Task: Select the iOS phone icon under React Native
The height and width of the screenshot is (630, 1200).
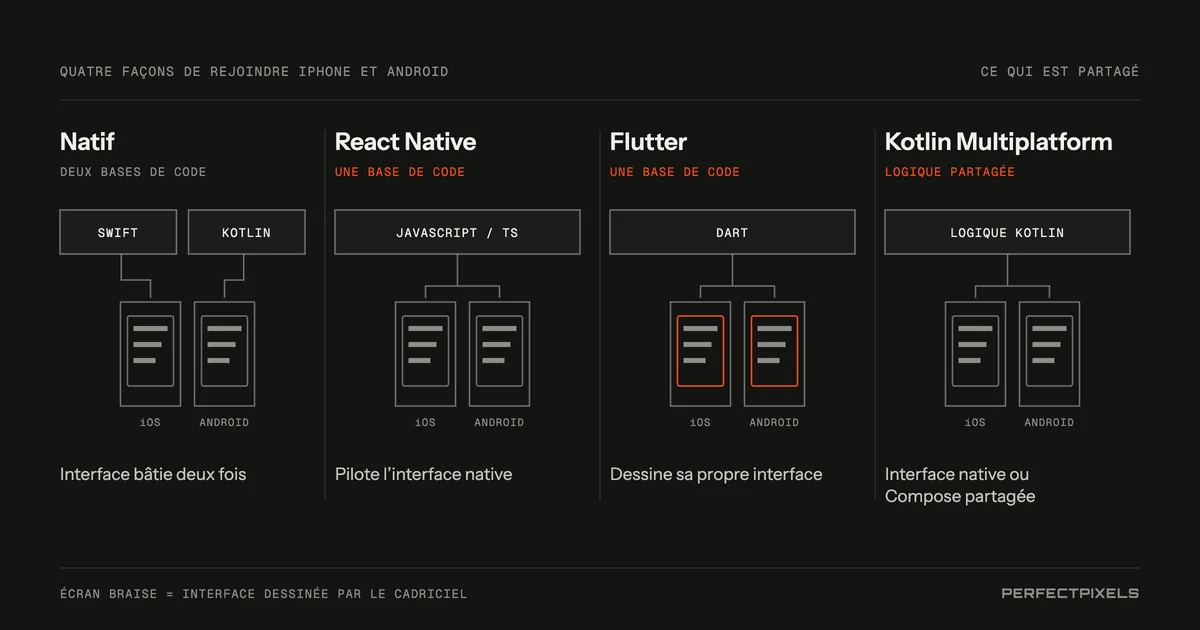Action: 425,354
